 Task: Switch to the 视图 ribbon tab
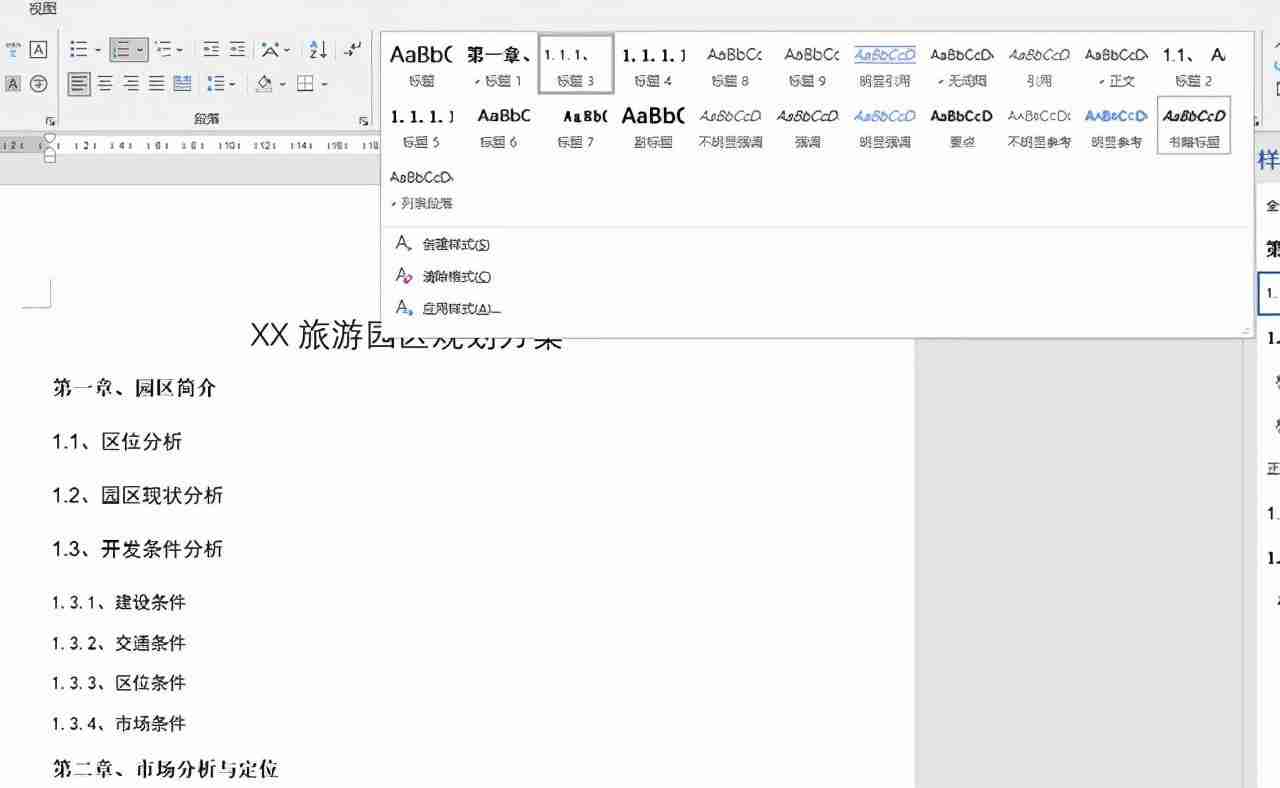click(x=42, y=7)
